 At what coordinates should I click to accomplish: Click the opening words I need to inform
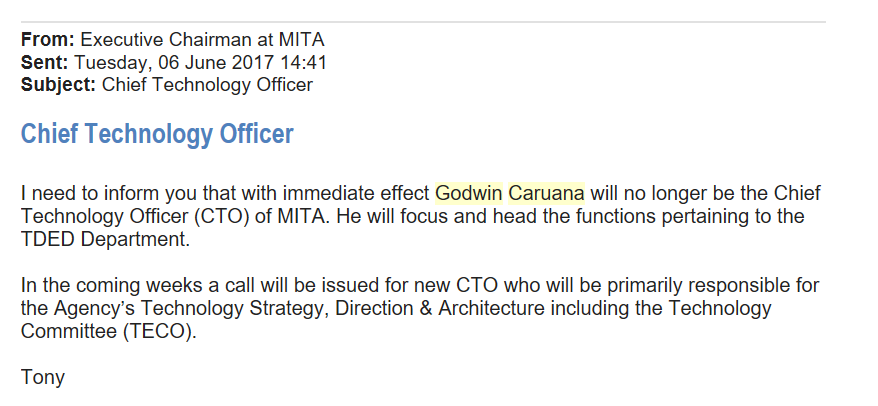pyautogui.click(x=90, y=193)
